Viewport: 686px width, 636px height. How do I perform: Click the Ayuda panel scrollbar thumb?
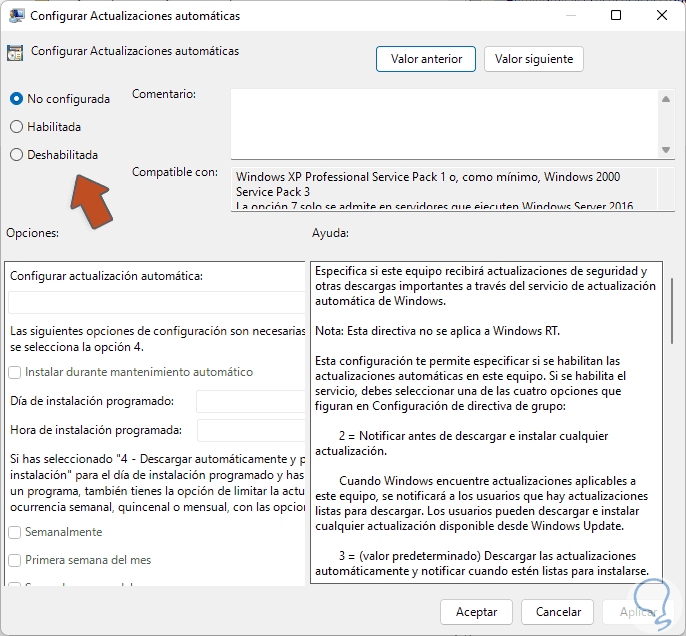click(x=672, y=311)
